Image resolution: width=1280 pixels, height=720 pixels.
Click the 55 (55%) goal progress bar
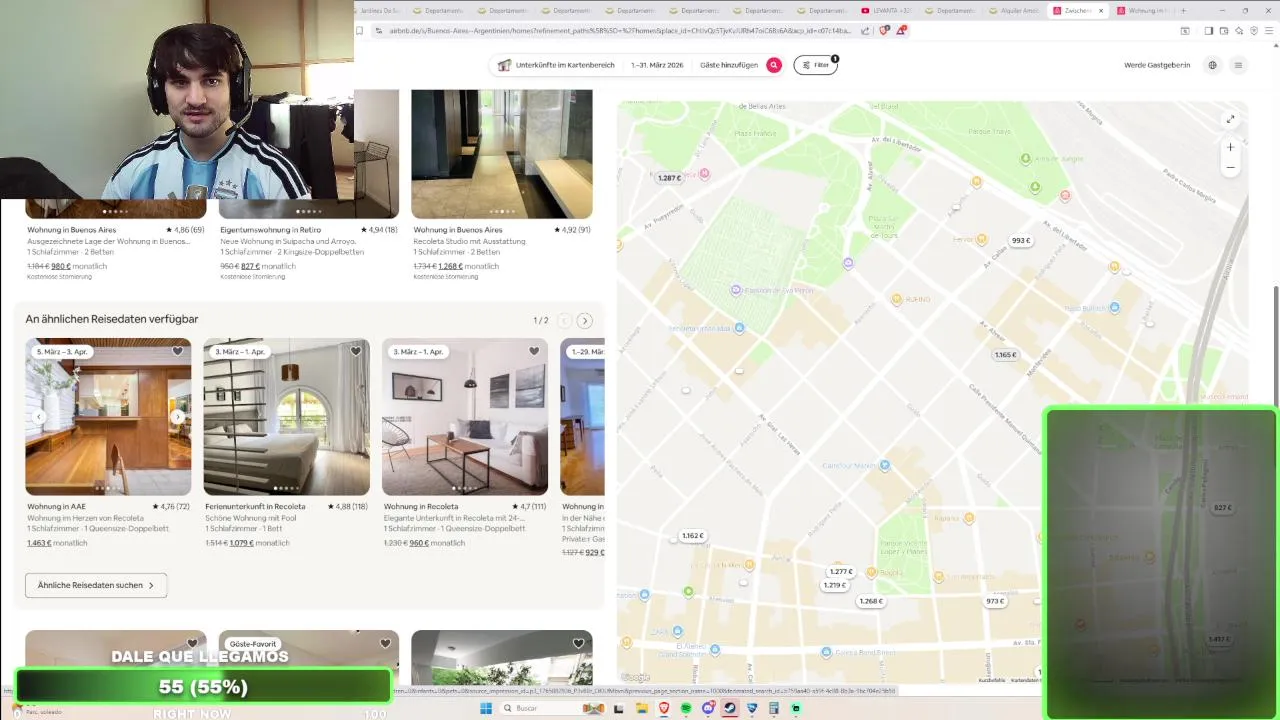(203, 687)
